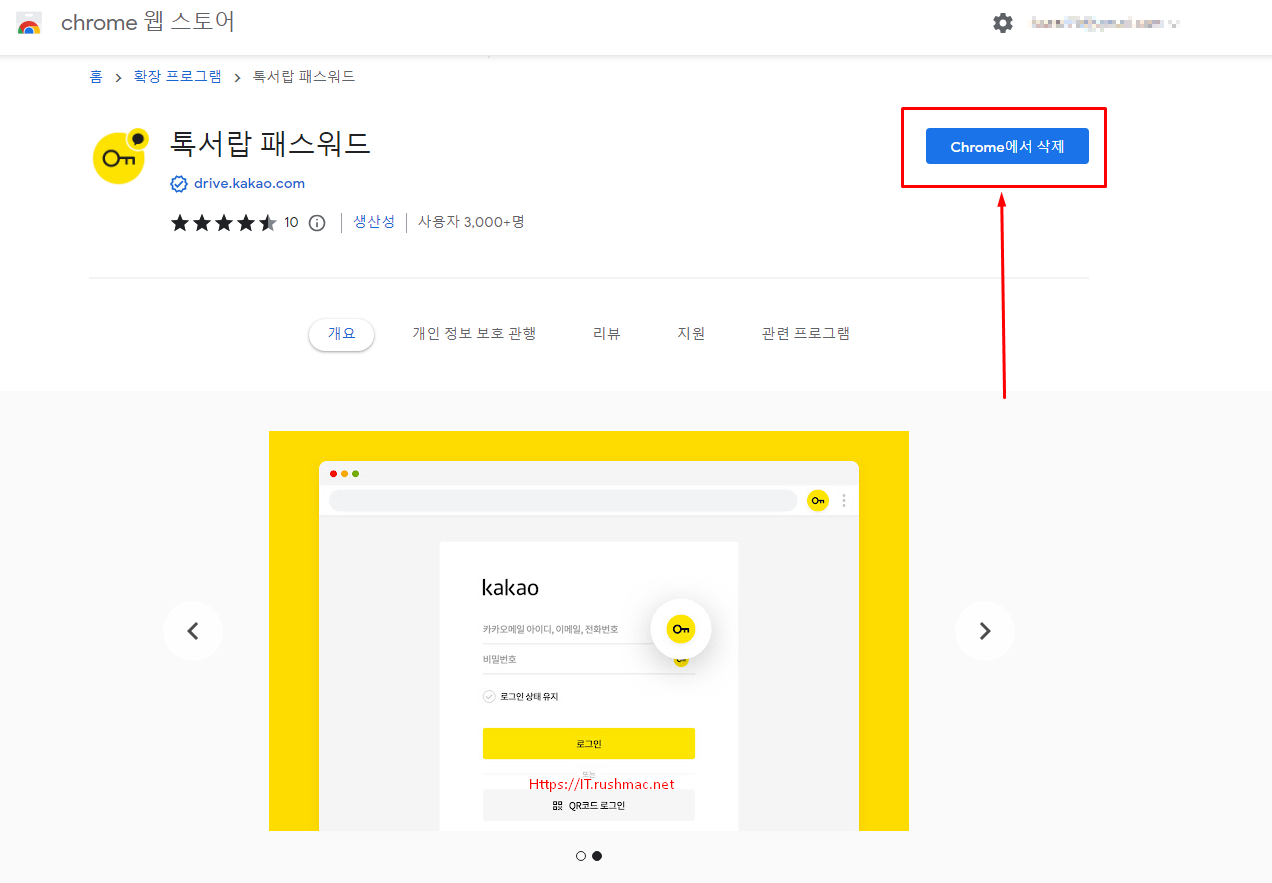
Task: Open 확장 프로그램 breadcrumb link
Action: tap(178, 76)
